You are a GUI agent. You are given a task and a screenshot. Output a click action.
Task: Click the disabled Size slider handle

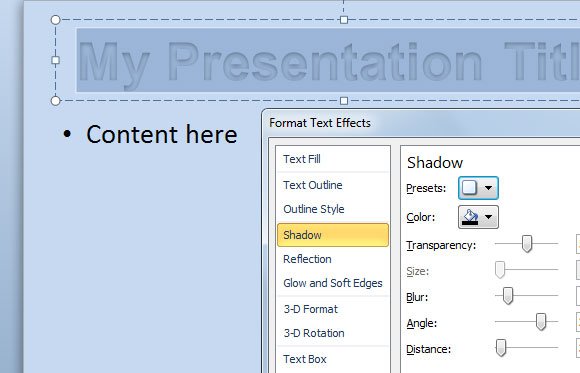(x=500, y=270)
